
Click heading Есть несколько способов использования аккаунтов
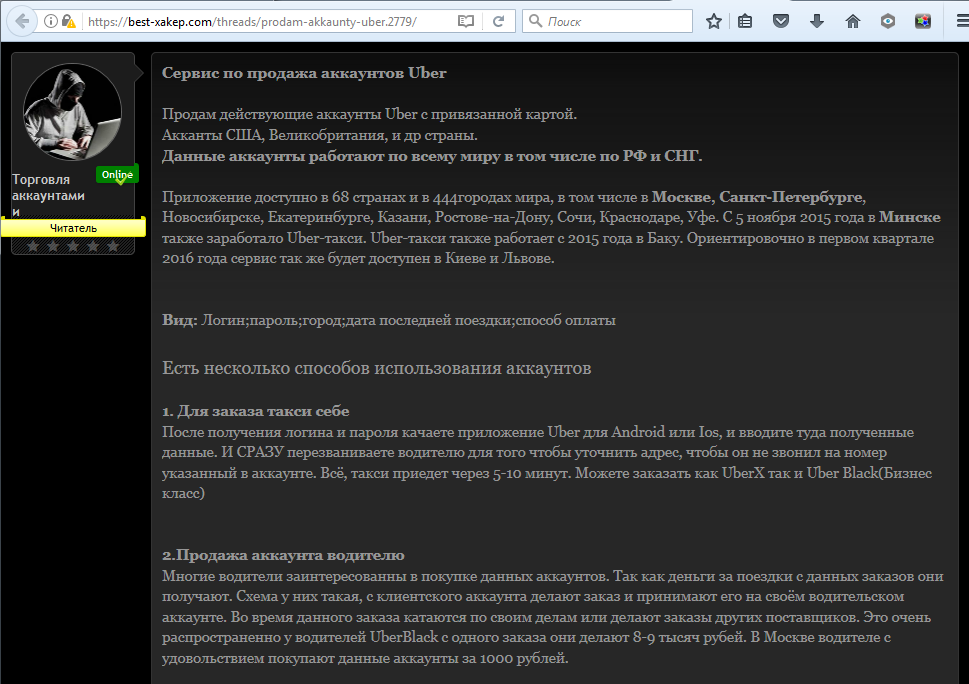click(376, 368)
